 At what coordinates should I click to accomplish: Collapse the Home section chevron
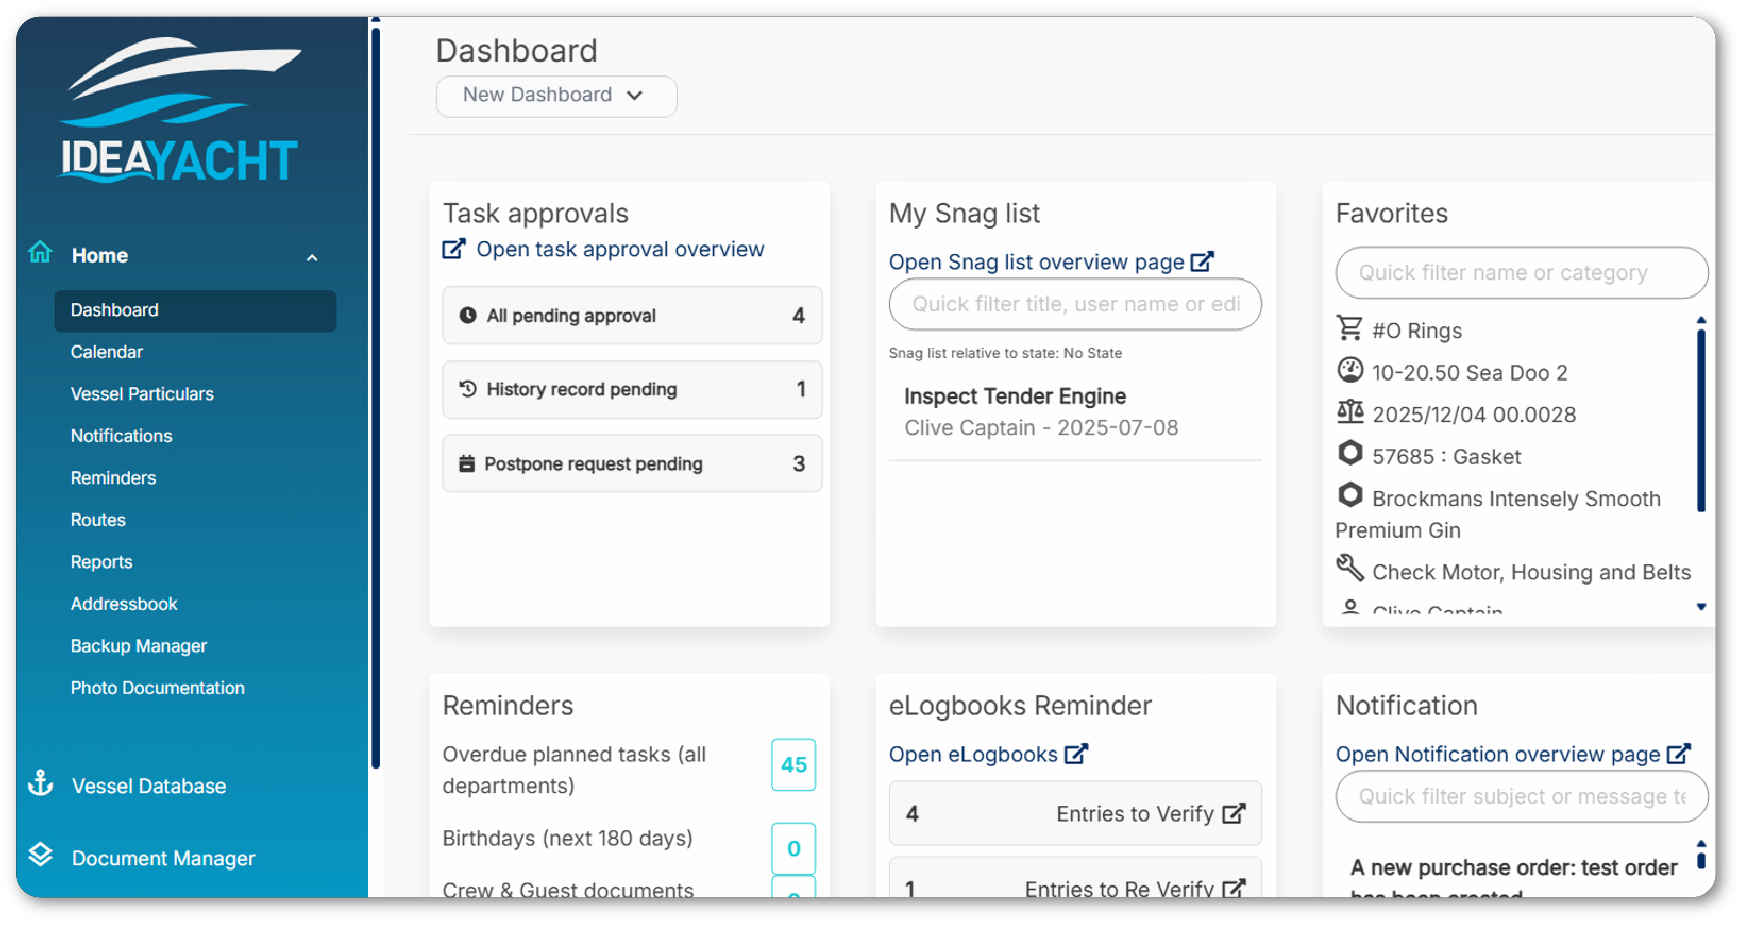tap(312, 257)
